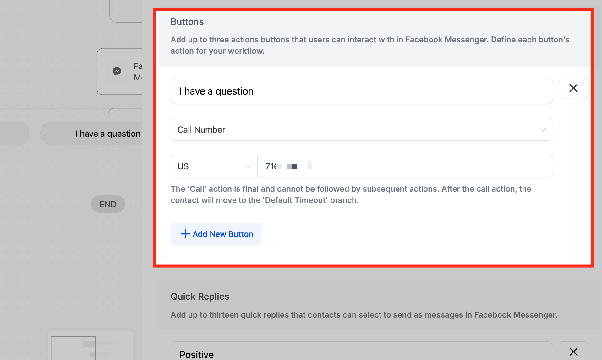602x360 pixels.
Task: Click the US country dropdown arrow
Action: [248, 166]
